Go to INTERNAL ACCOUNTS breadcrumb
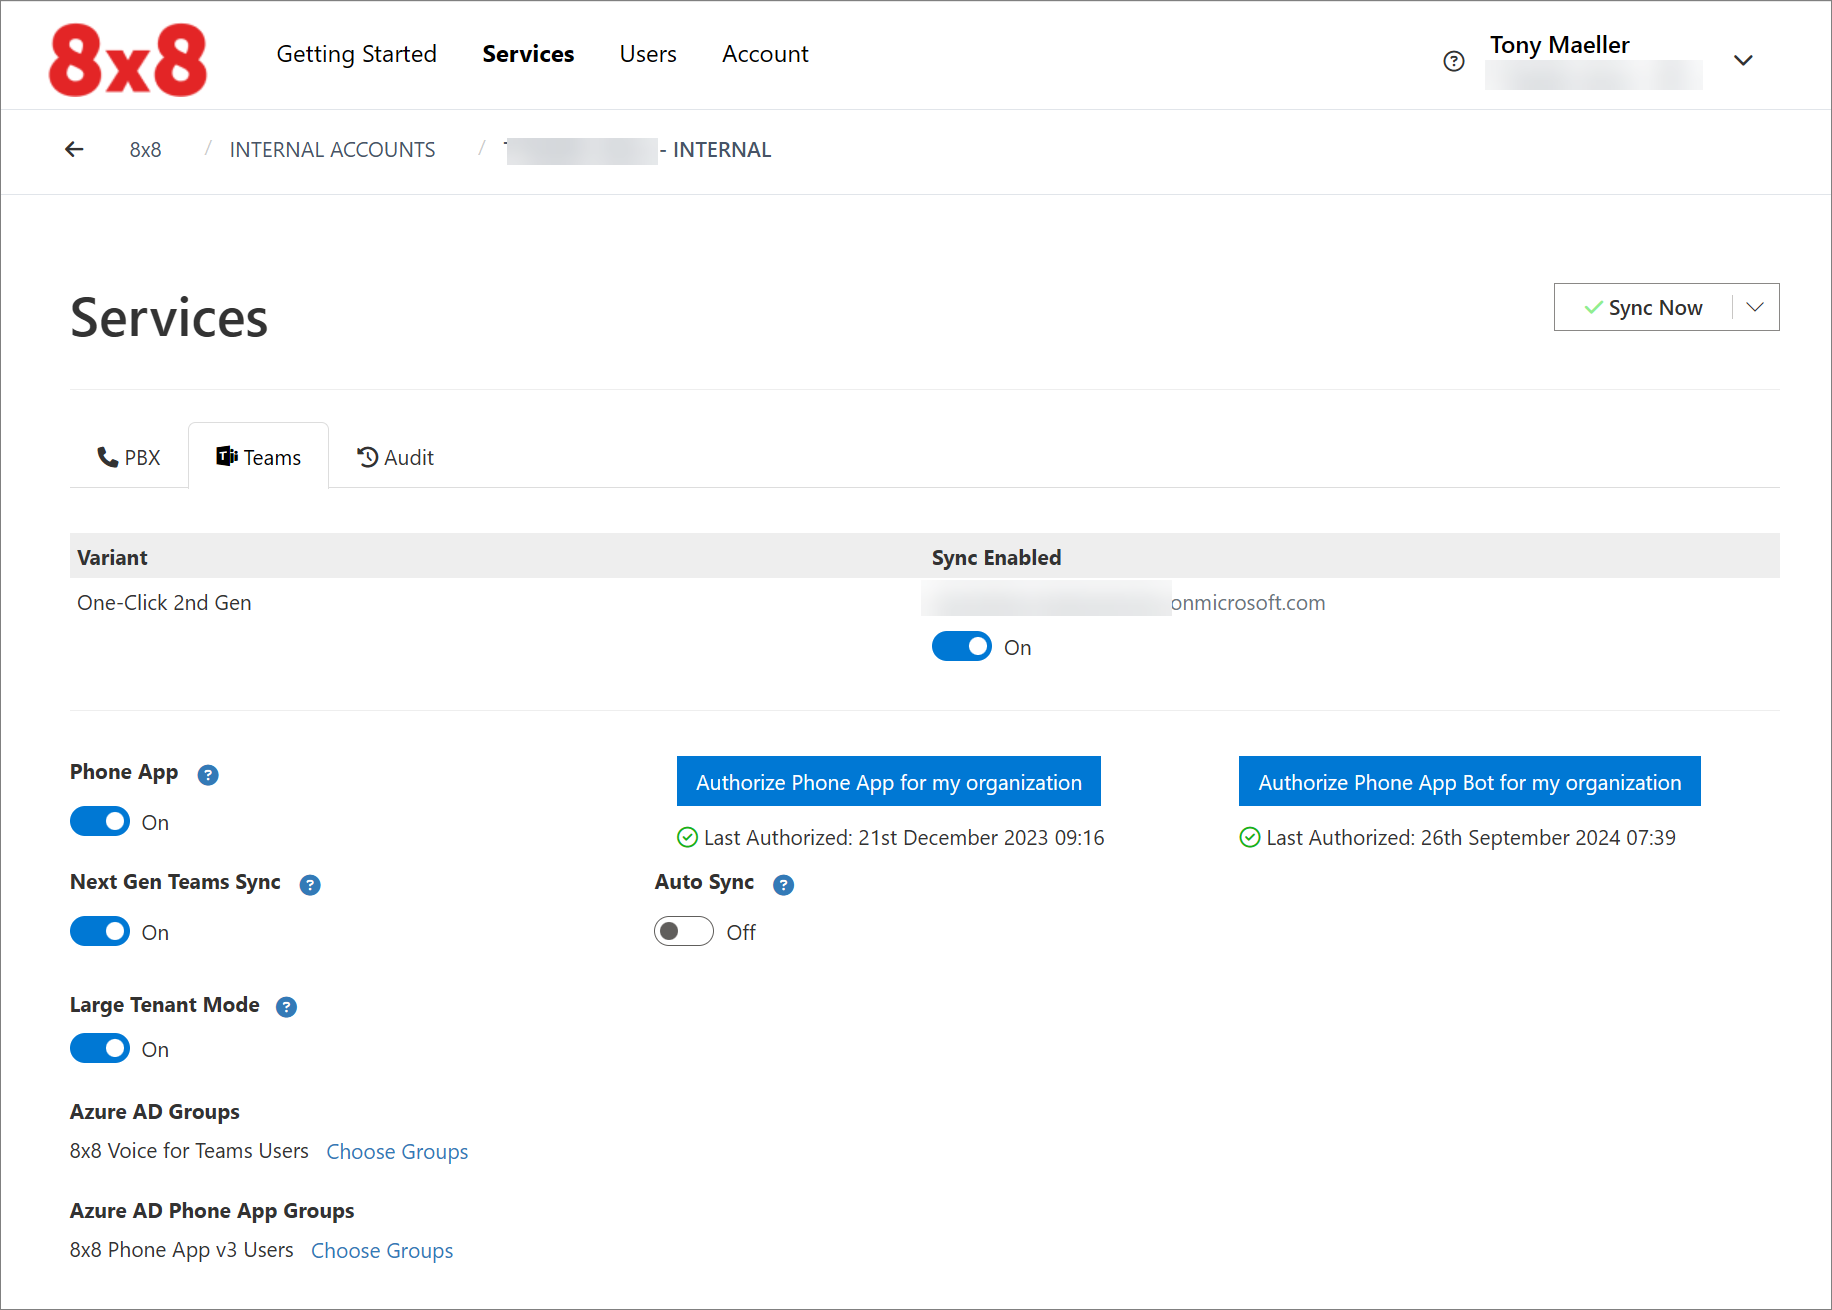 click(332, 150)
